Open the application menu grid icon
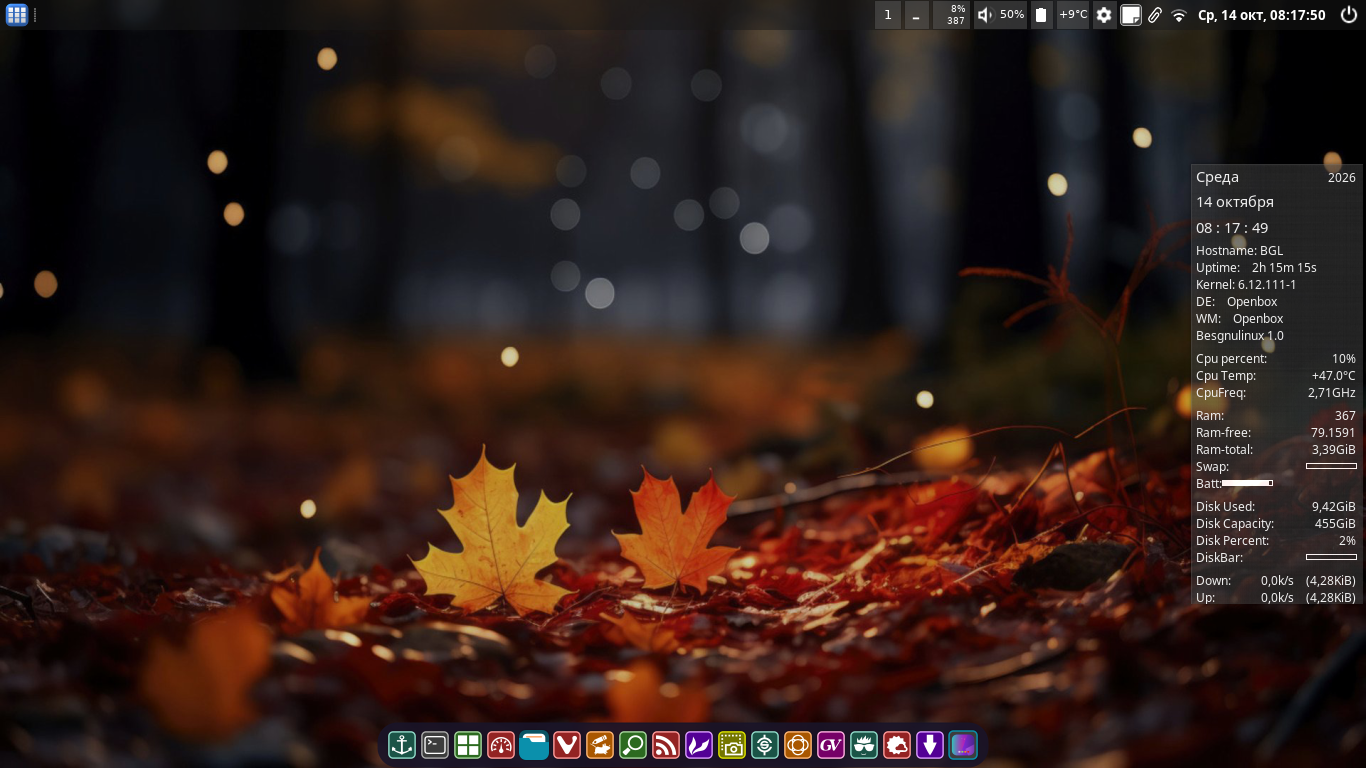 tap(16, 14)
